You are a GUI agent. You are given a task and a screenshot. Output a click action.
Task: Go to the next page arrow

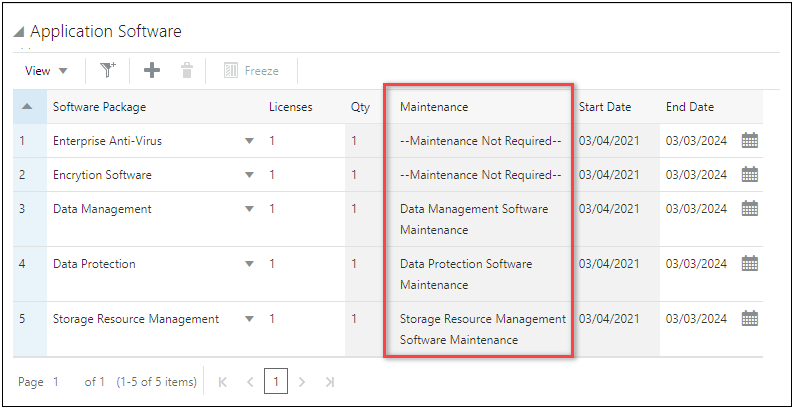coord(302,382)
